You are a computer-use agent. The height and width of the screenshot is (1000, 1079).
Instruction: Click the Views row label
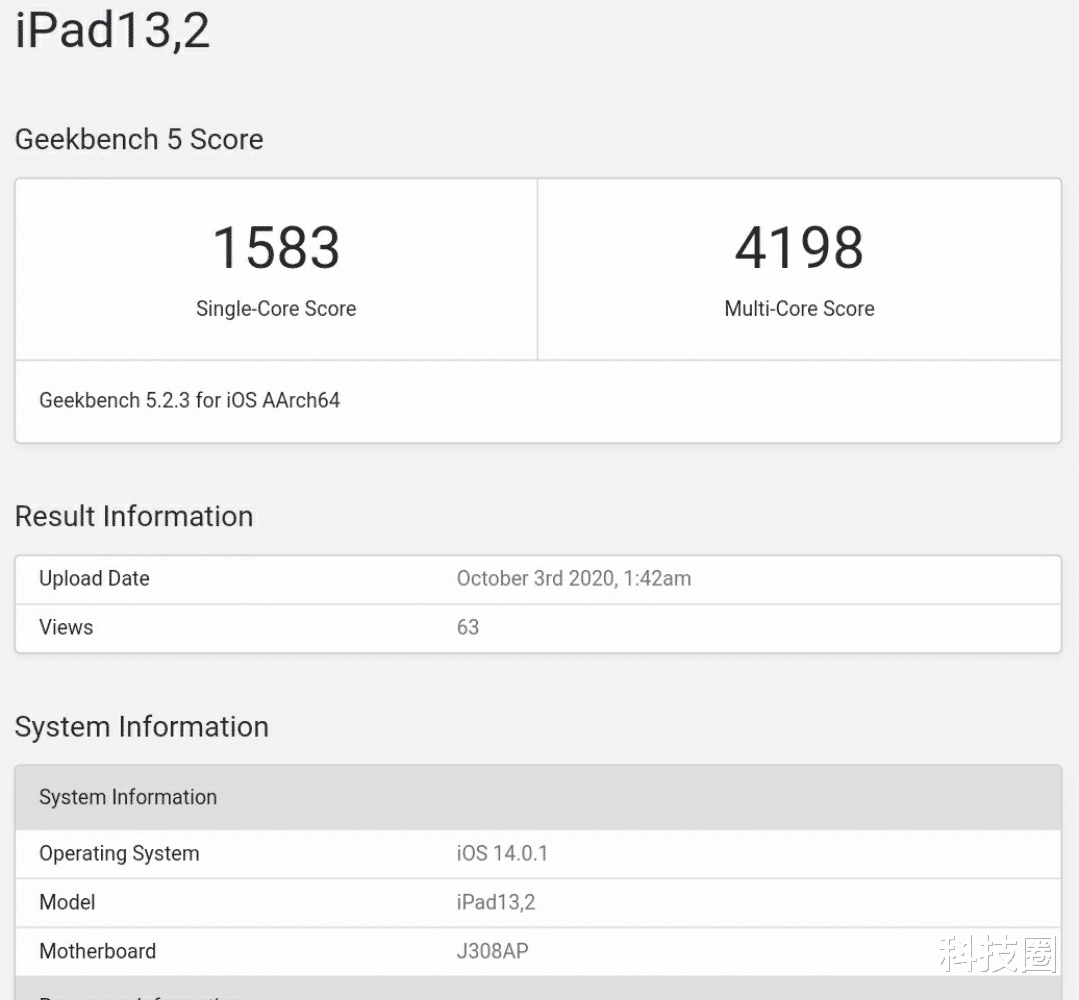click(66, 627)
